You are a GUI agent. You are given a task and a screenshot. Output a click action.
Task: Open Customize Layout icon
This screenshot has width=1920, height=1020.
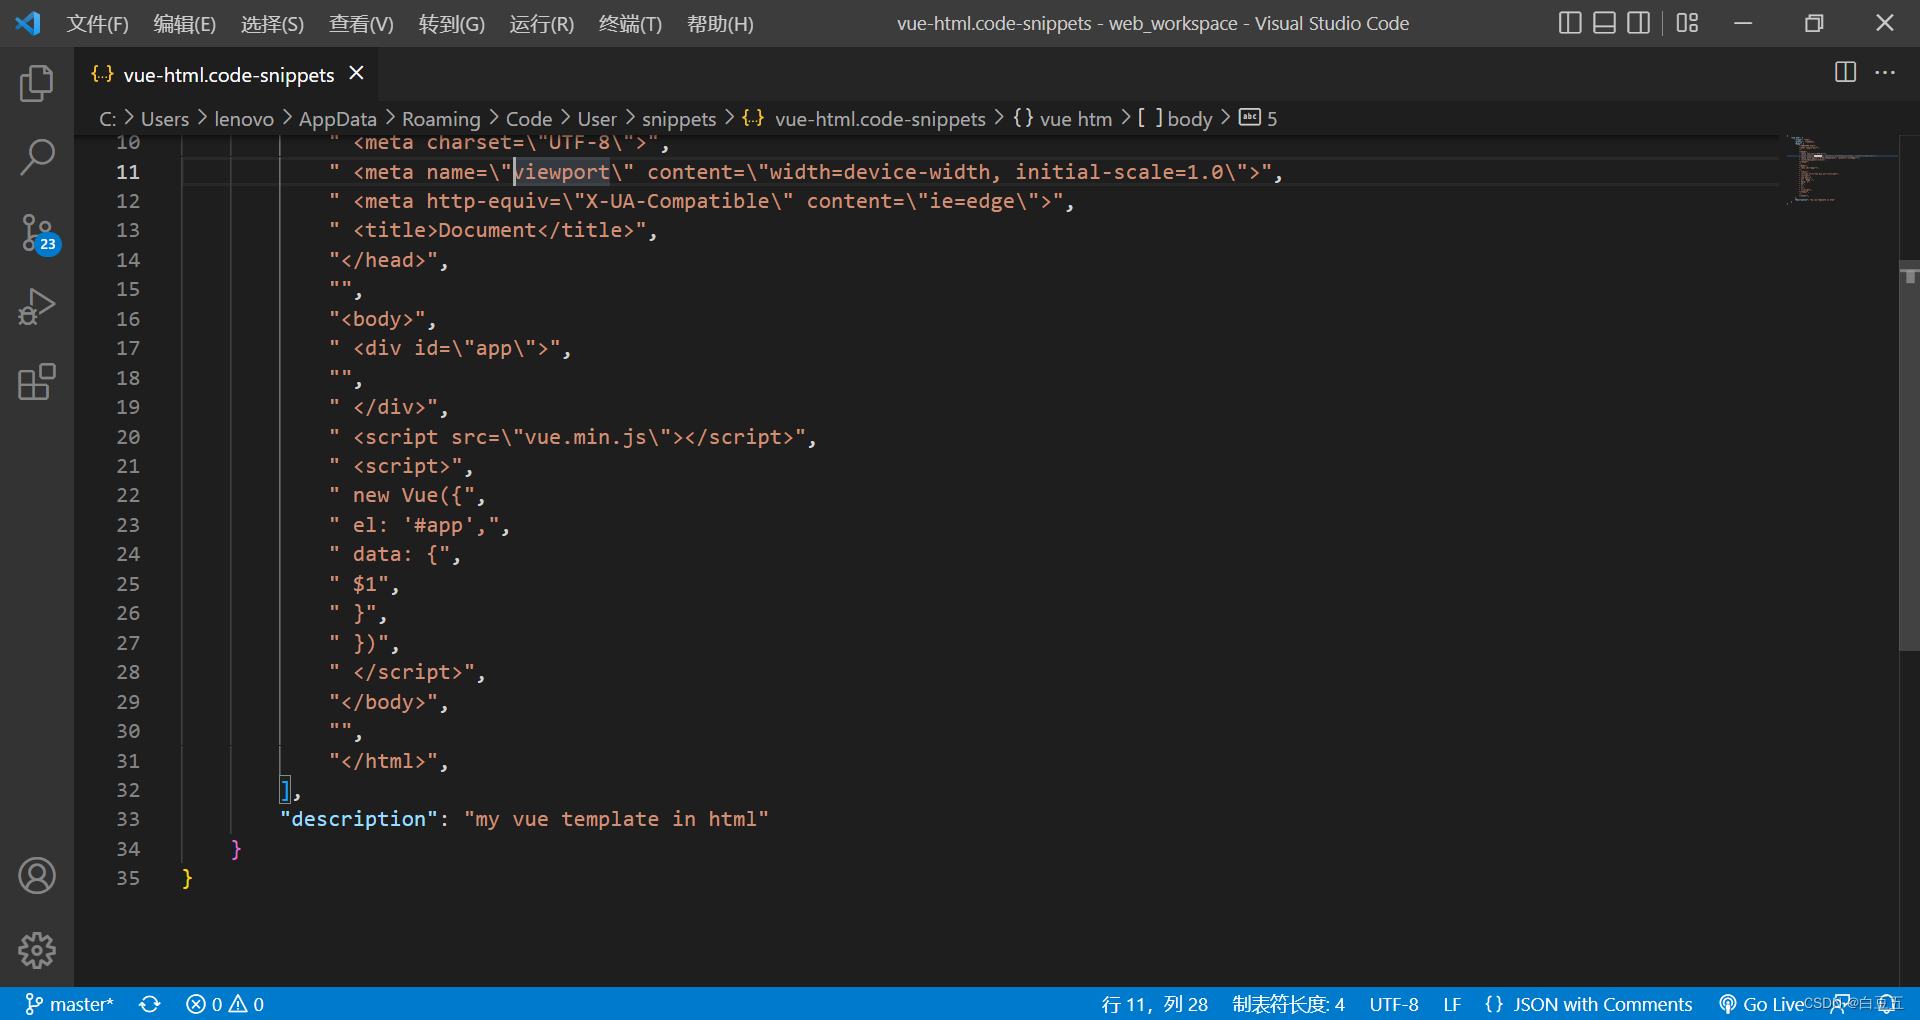(x=1688, y=23)
